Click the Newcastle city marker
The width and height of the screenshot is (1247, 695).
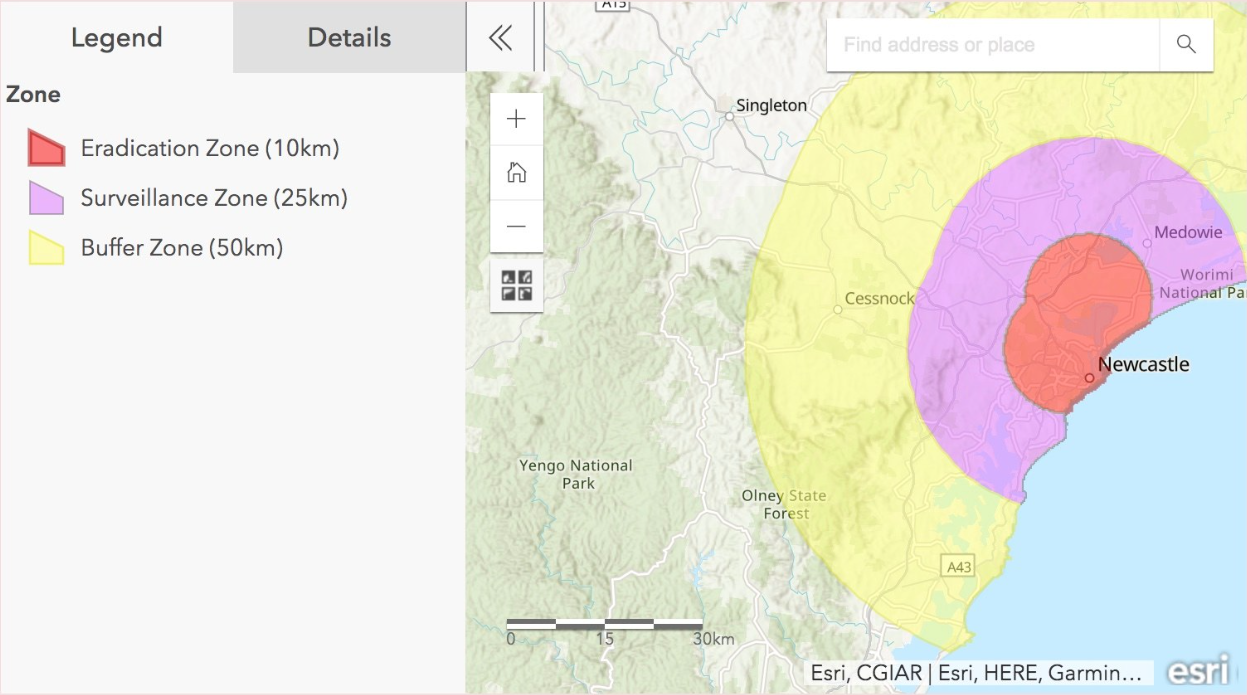pyautogui.click(x=1089, y=378)
